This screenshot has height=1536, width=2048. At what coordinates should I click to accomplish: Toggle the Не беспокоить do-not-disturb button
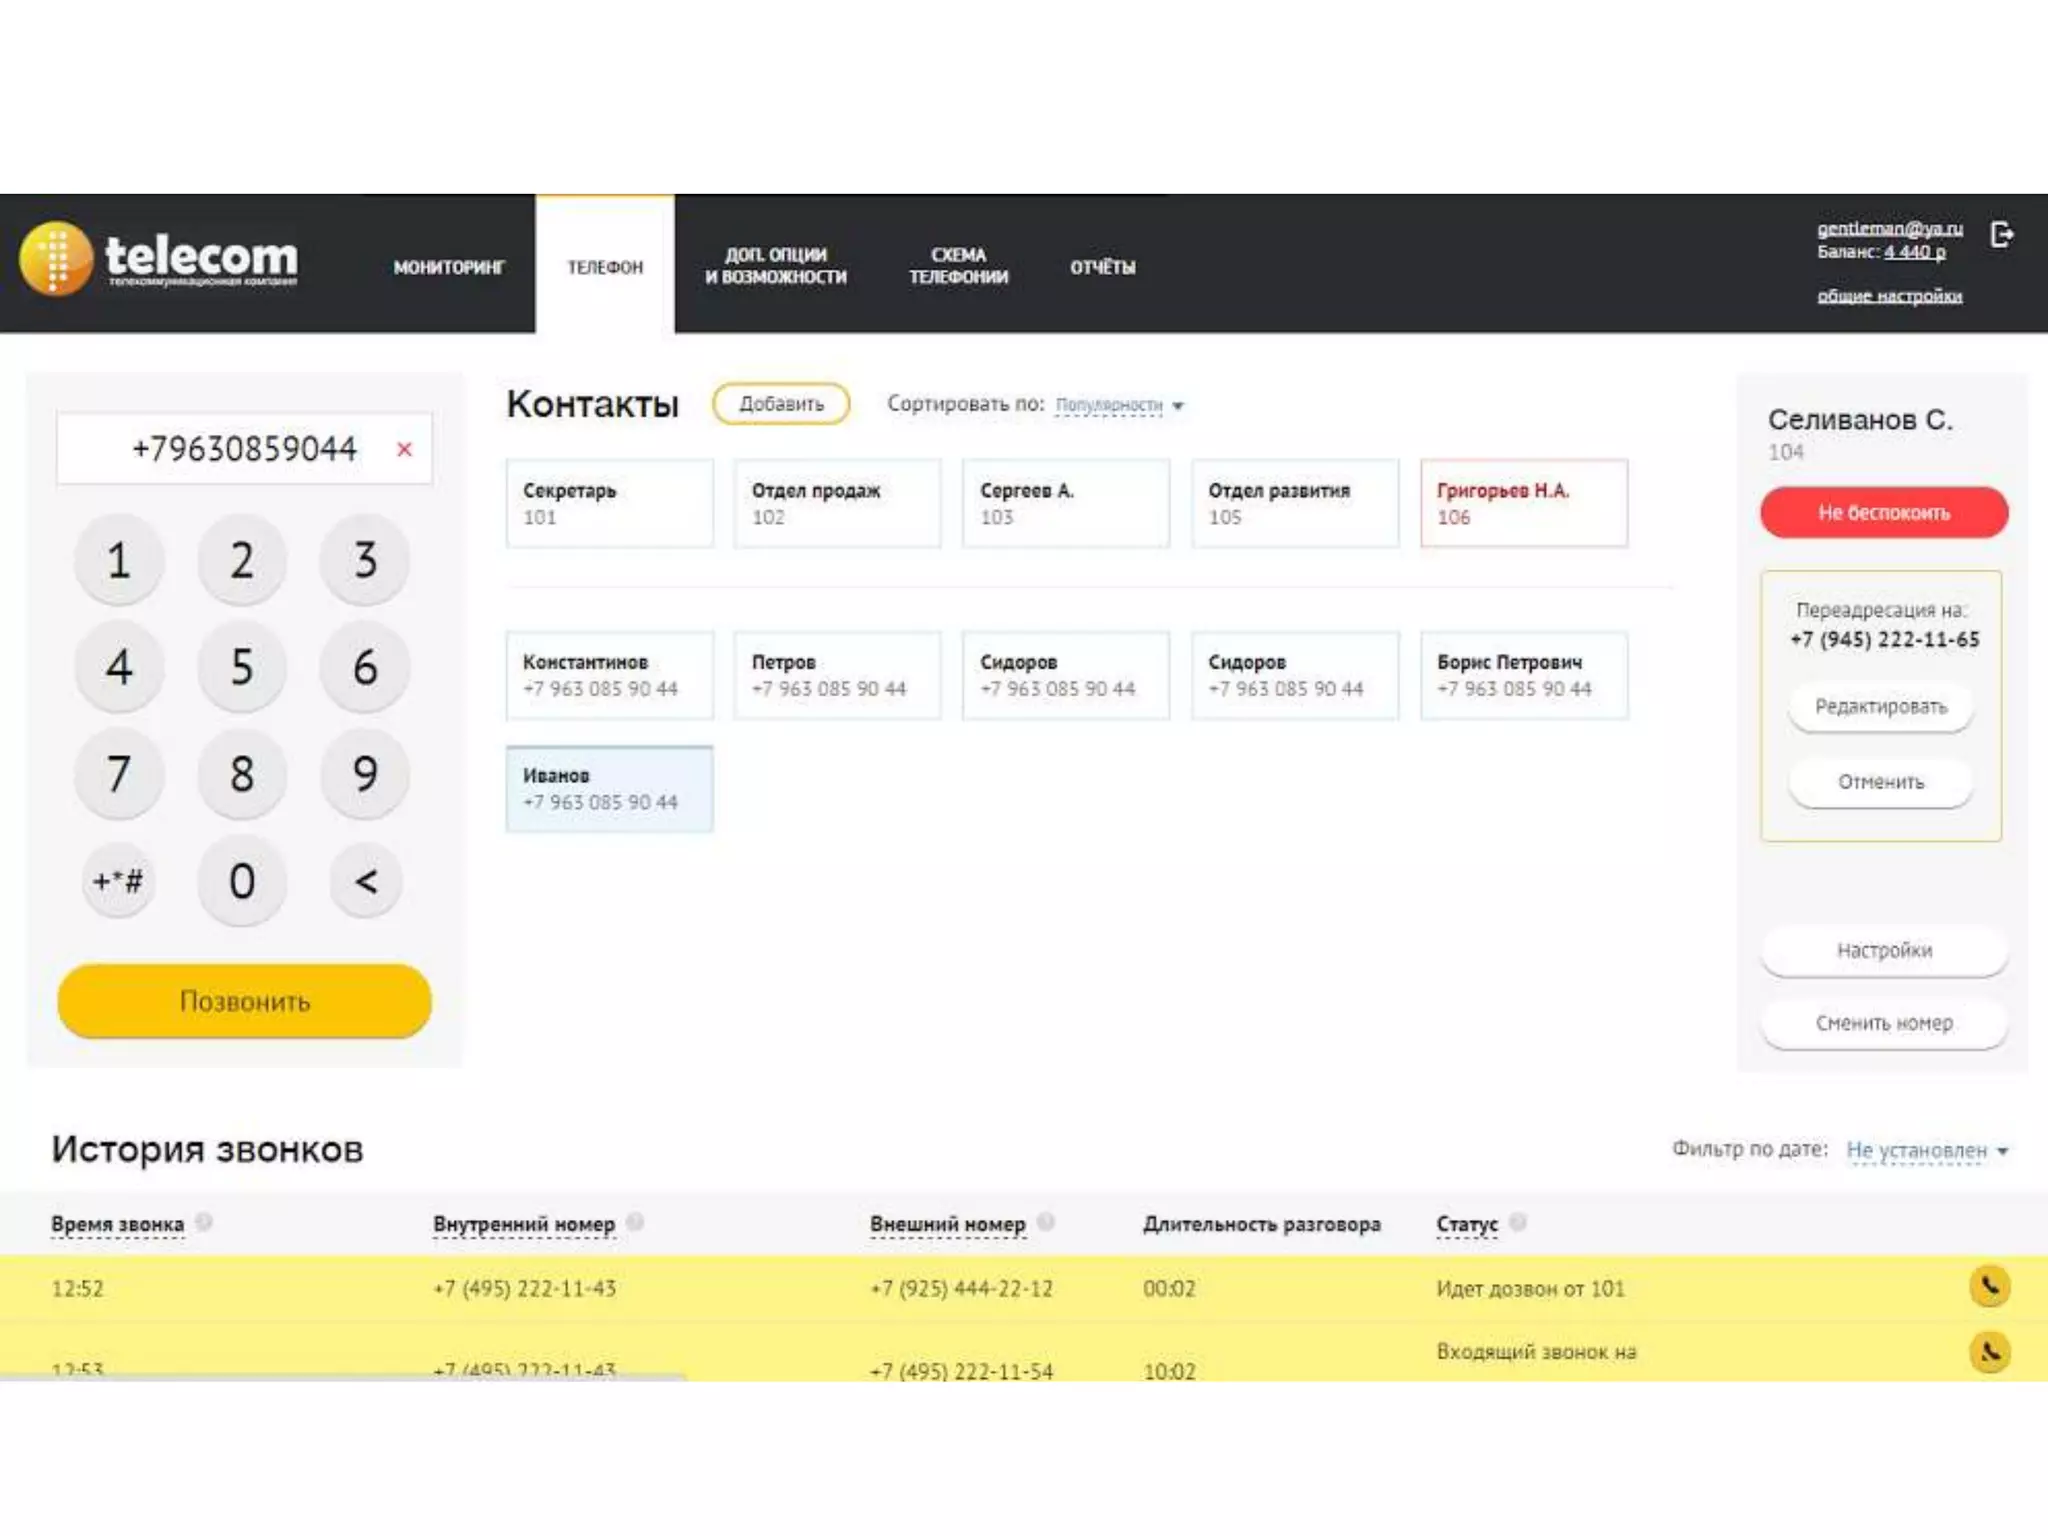tap(1883, 513)
